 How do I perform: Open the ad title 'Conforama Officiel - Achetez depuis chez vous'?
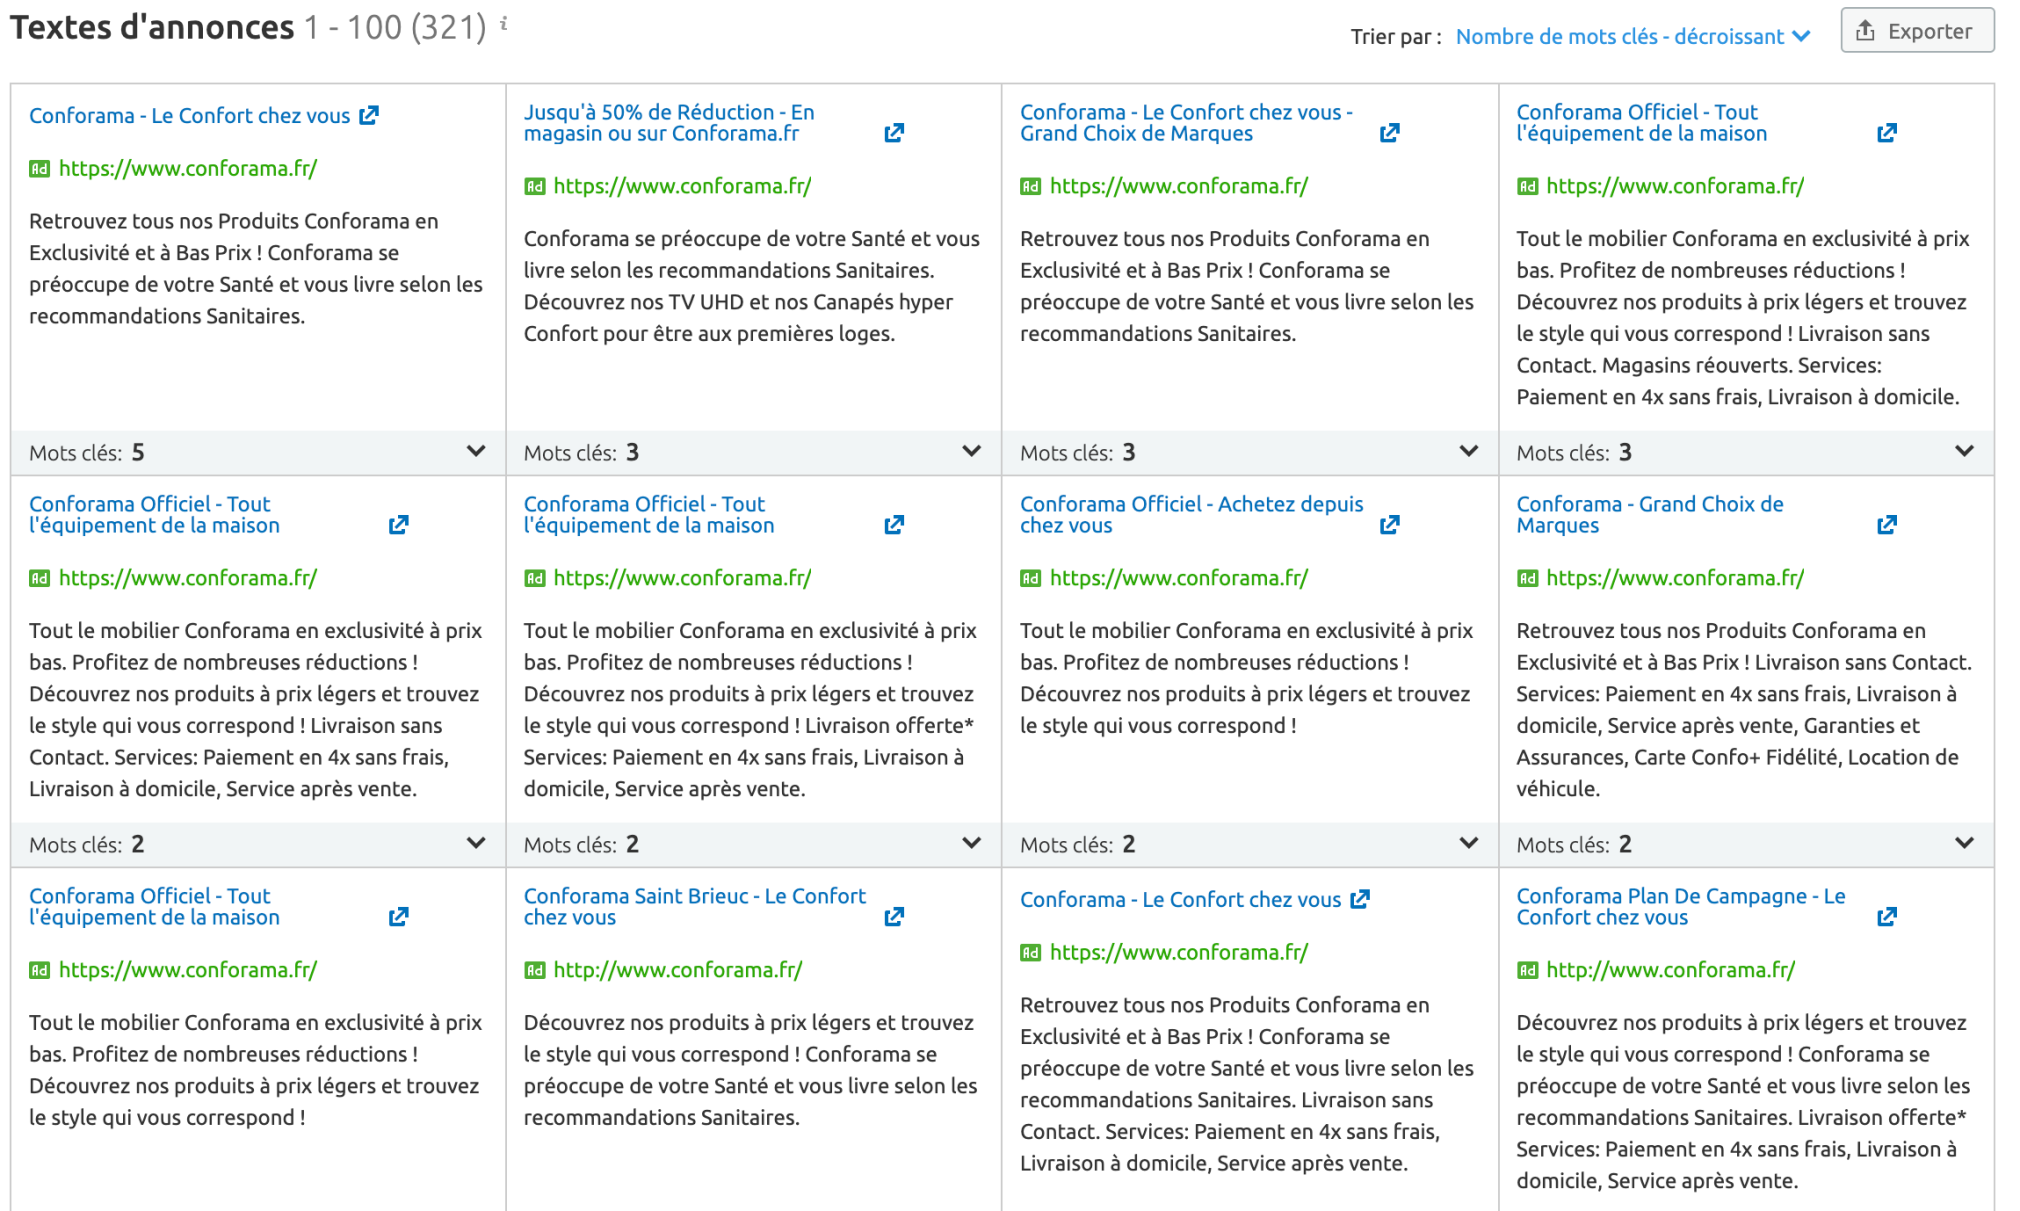click(1191, 515)
